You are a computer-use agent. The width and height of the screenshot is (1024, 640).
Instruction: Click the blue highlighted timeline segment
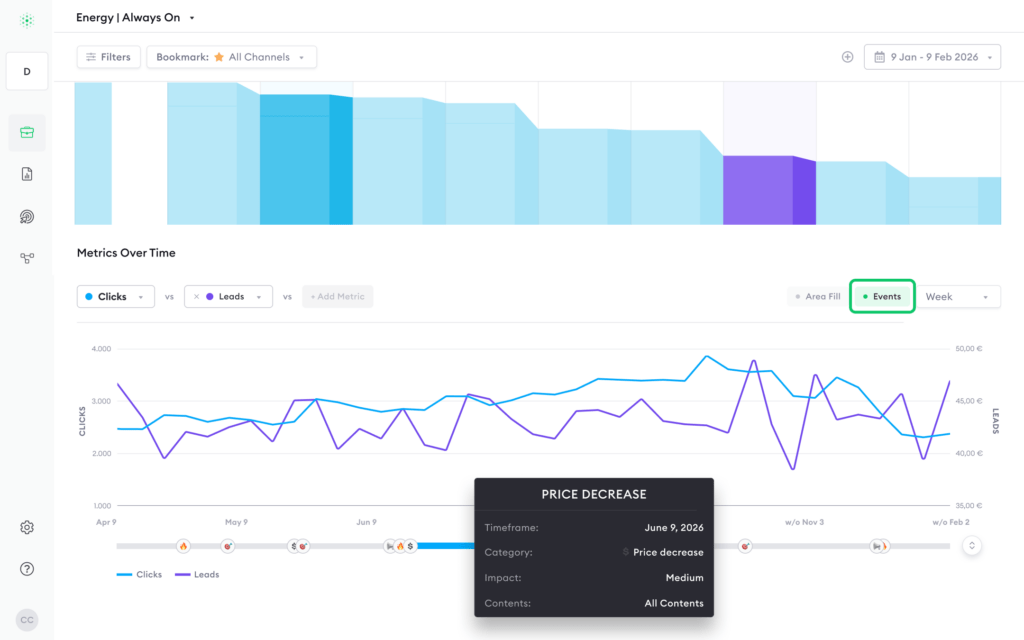coord(446,546)
